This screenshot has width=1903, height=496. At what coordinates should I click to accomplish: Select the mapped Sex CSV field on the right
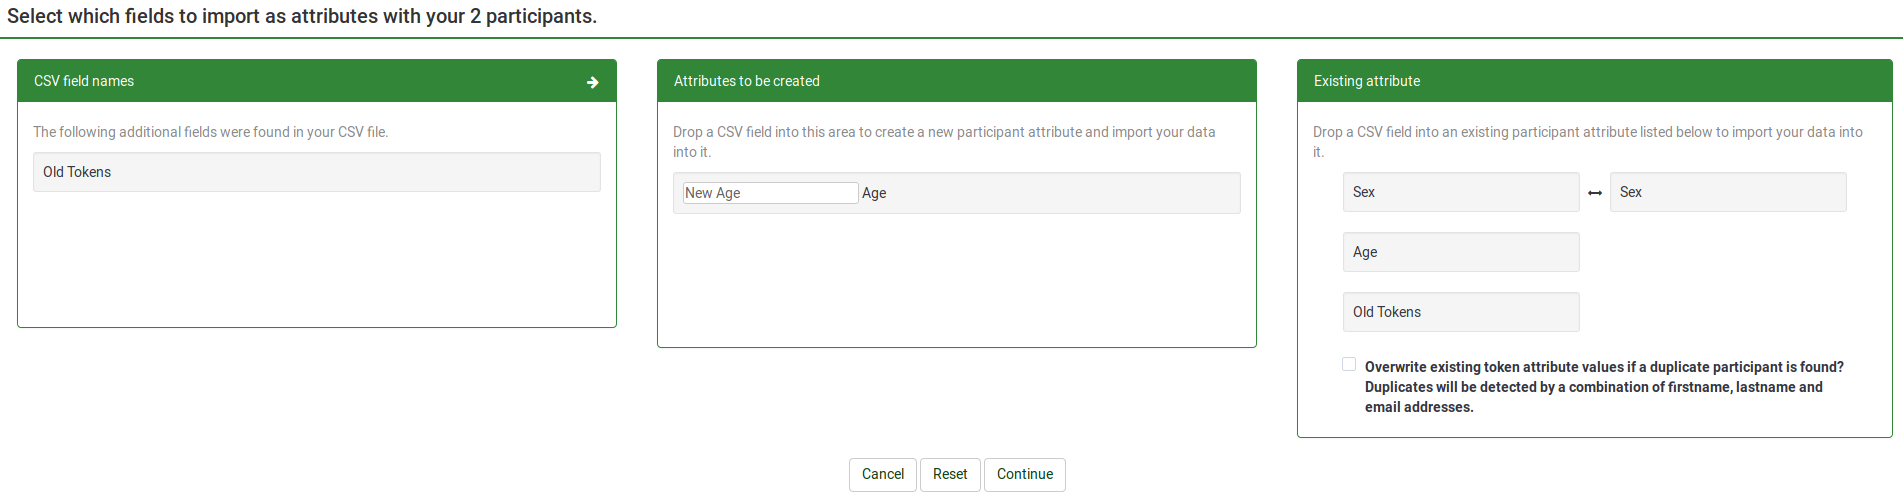tap(1727, 192)
